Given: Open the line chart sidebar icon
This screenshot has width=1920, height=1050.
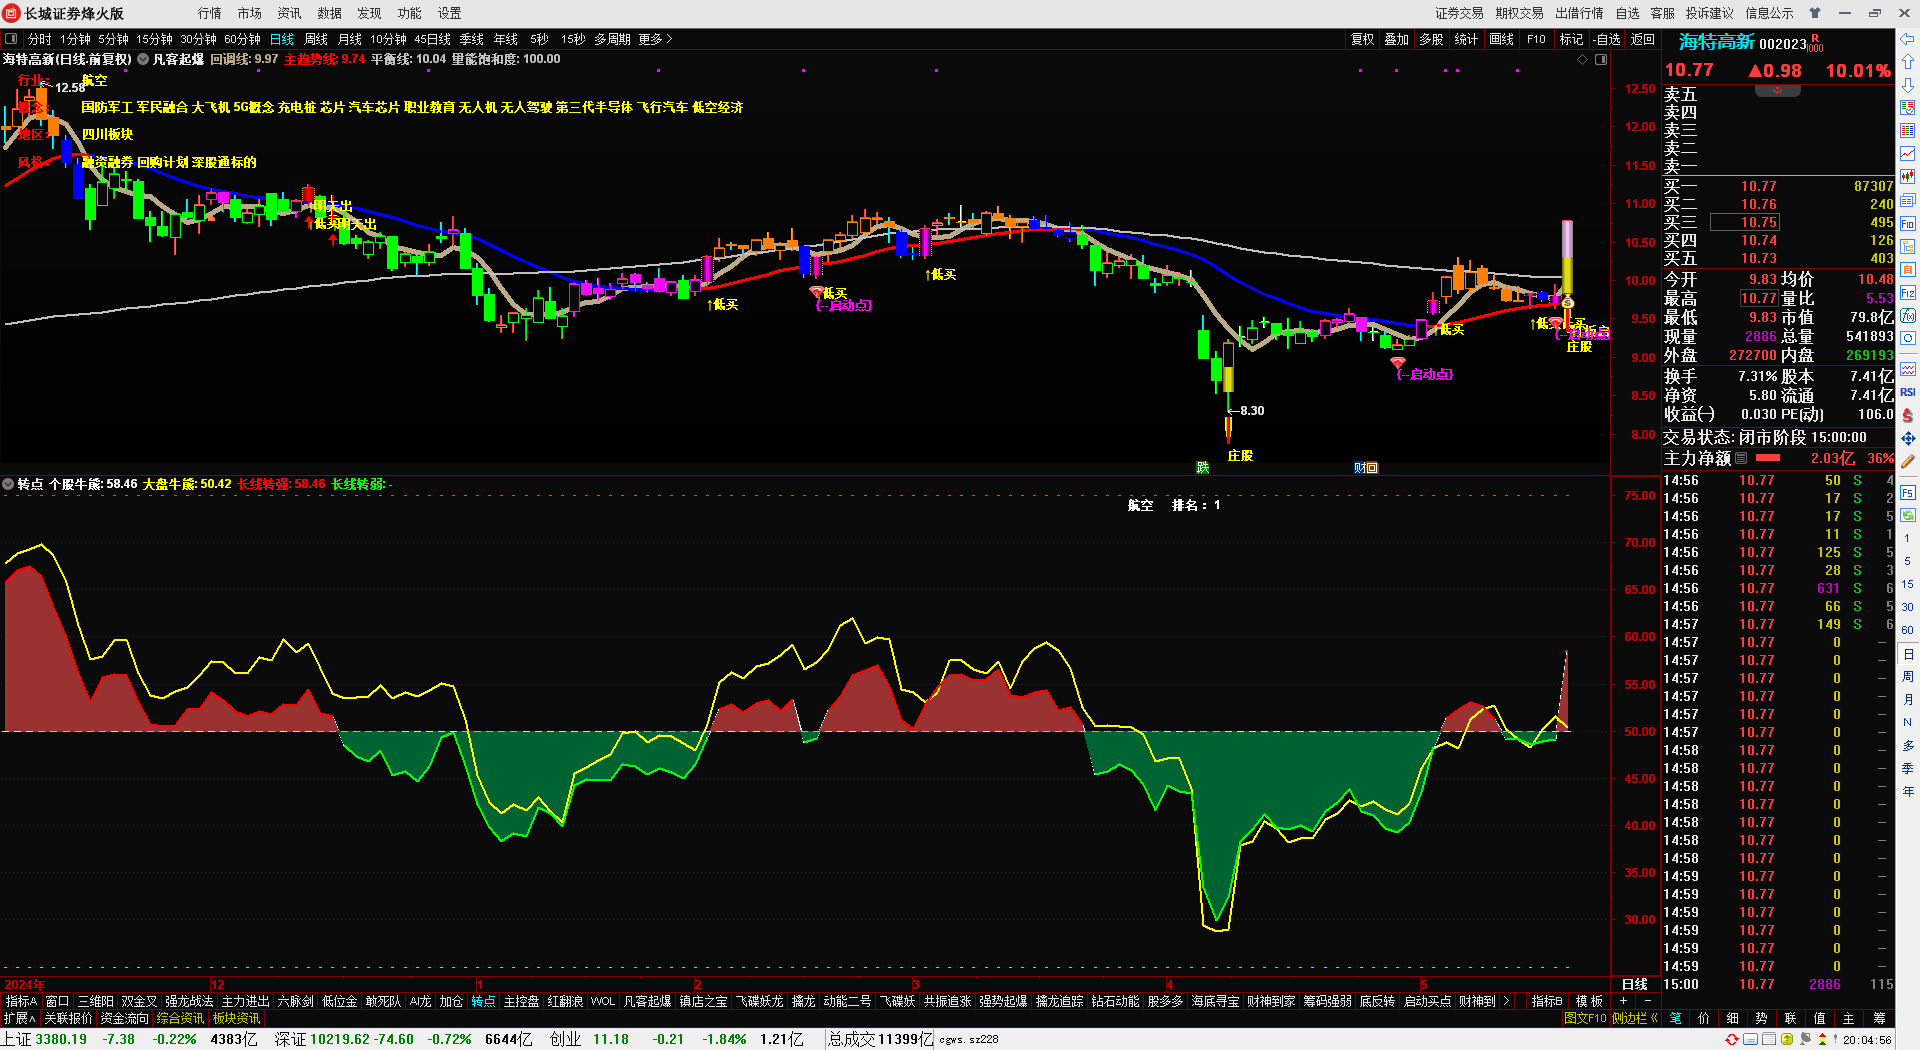Looking at the screenshot, I should click(x=1908, y=154).
